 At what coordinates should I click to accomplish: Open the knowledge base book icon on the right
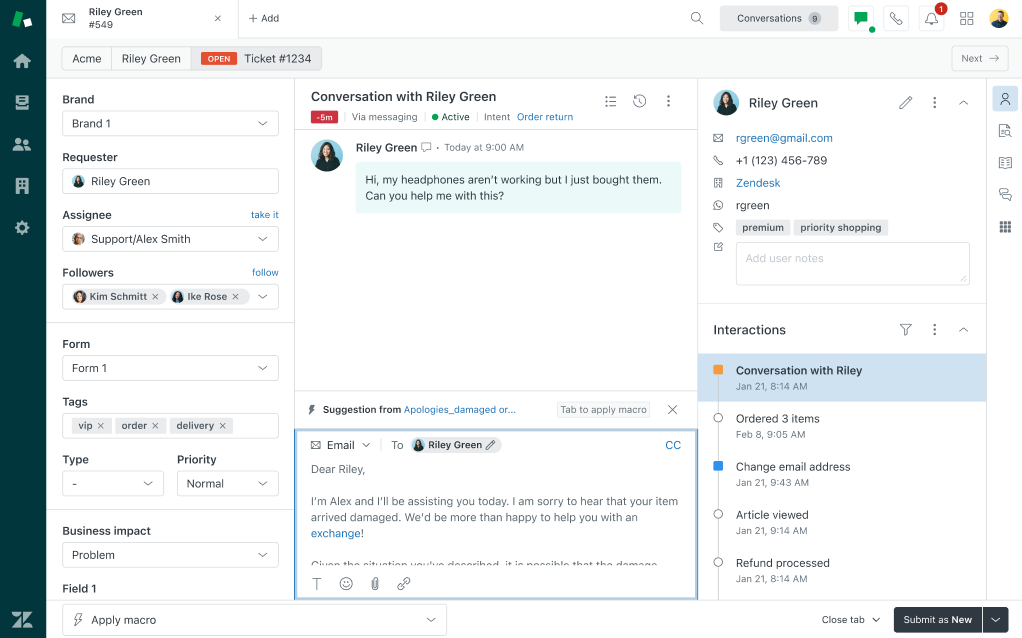point(1005,162)
